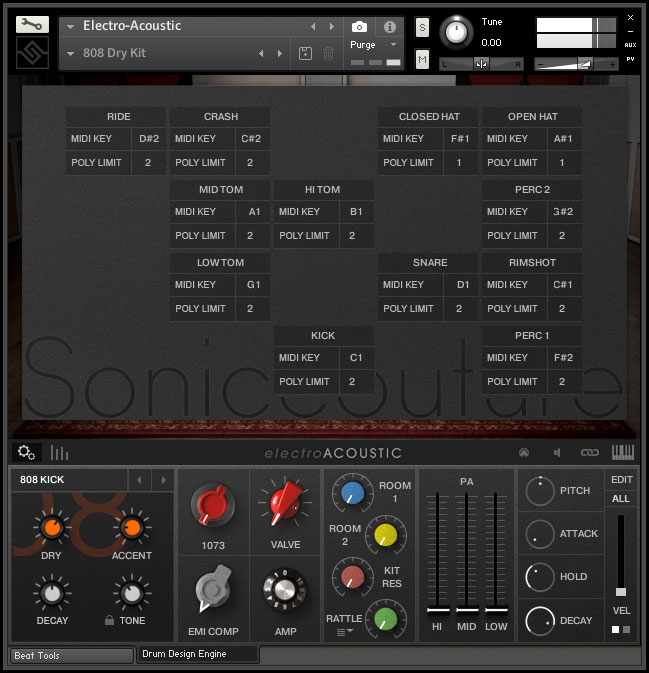Open the mixer bars page icon
Viewport: 649px width, 673px height.
click(59, 453)
